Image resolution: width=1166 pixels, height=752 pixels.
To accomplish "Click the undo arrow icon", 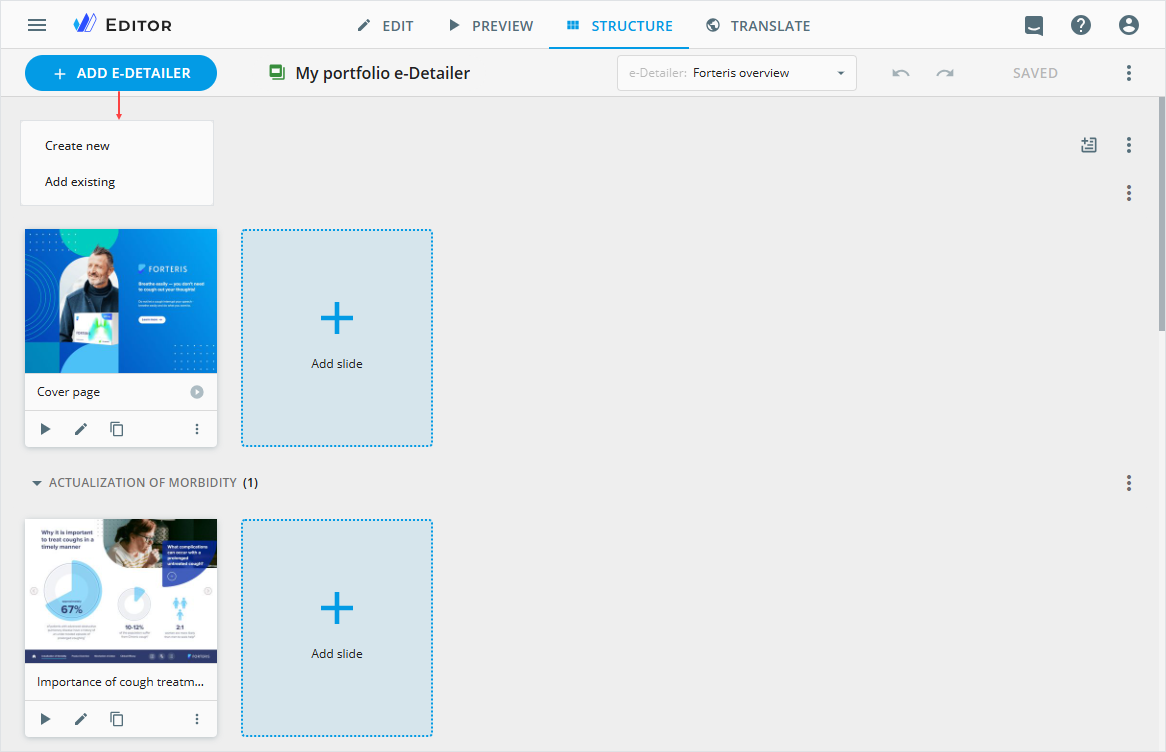I will tap(901, 73).
